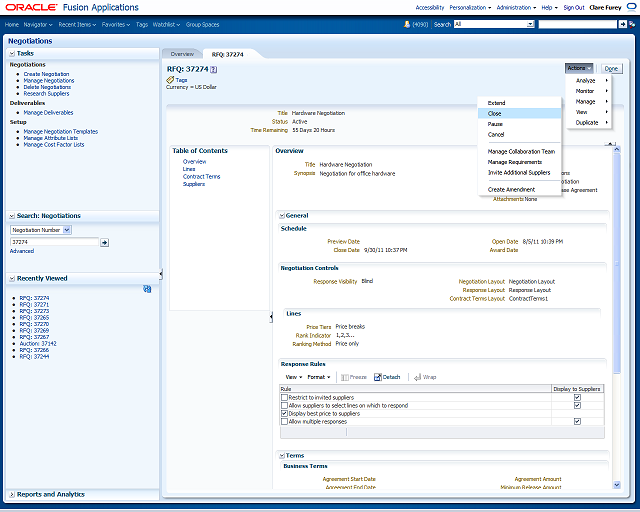Open Manage Negotiation Templates link
This screenshot has width=640, height=512.
(x=60, y=131)
